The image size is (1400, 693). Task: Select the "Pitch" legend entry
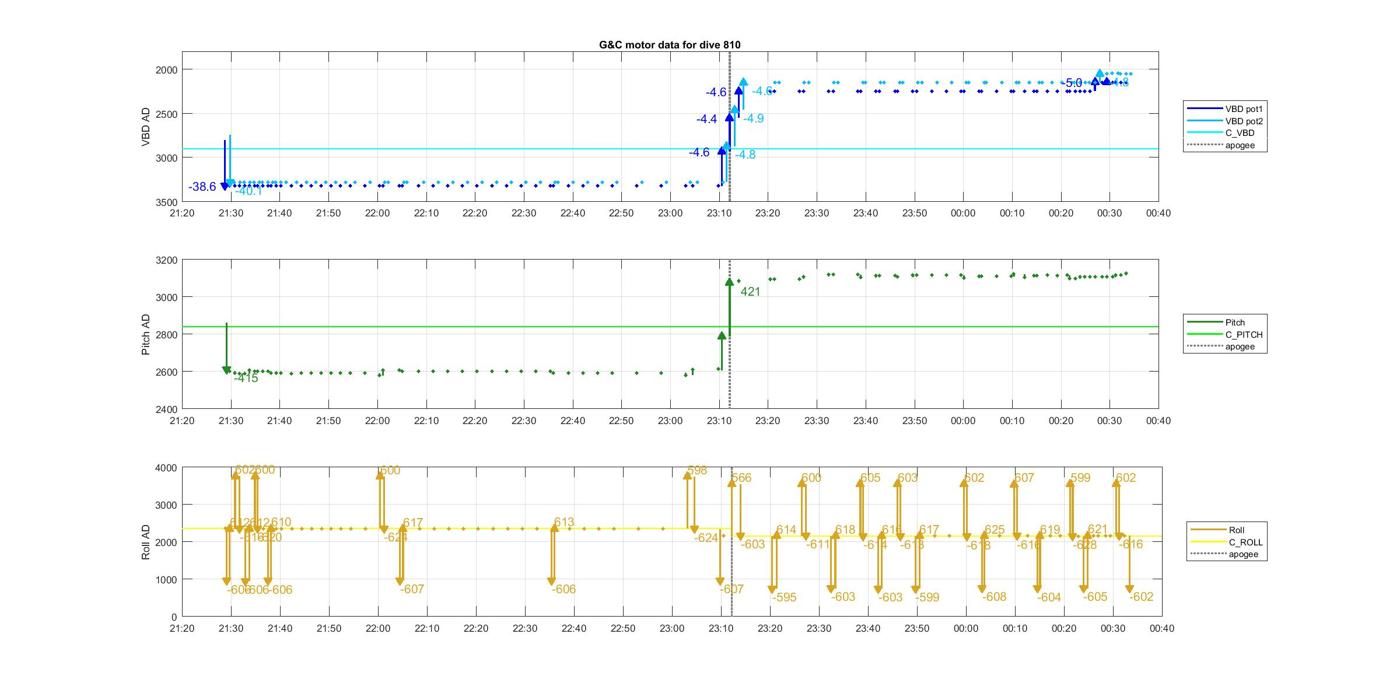click(x=1217, y=322)
